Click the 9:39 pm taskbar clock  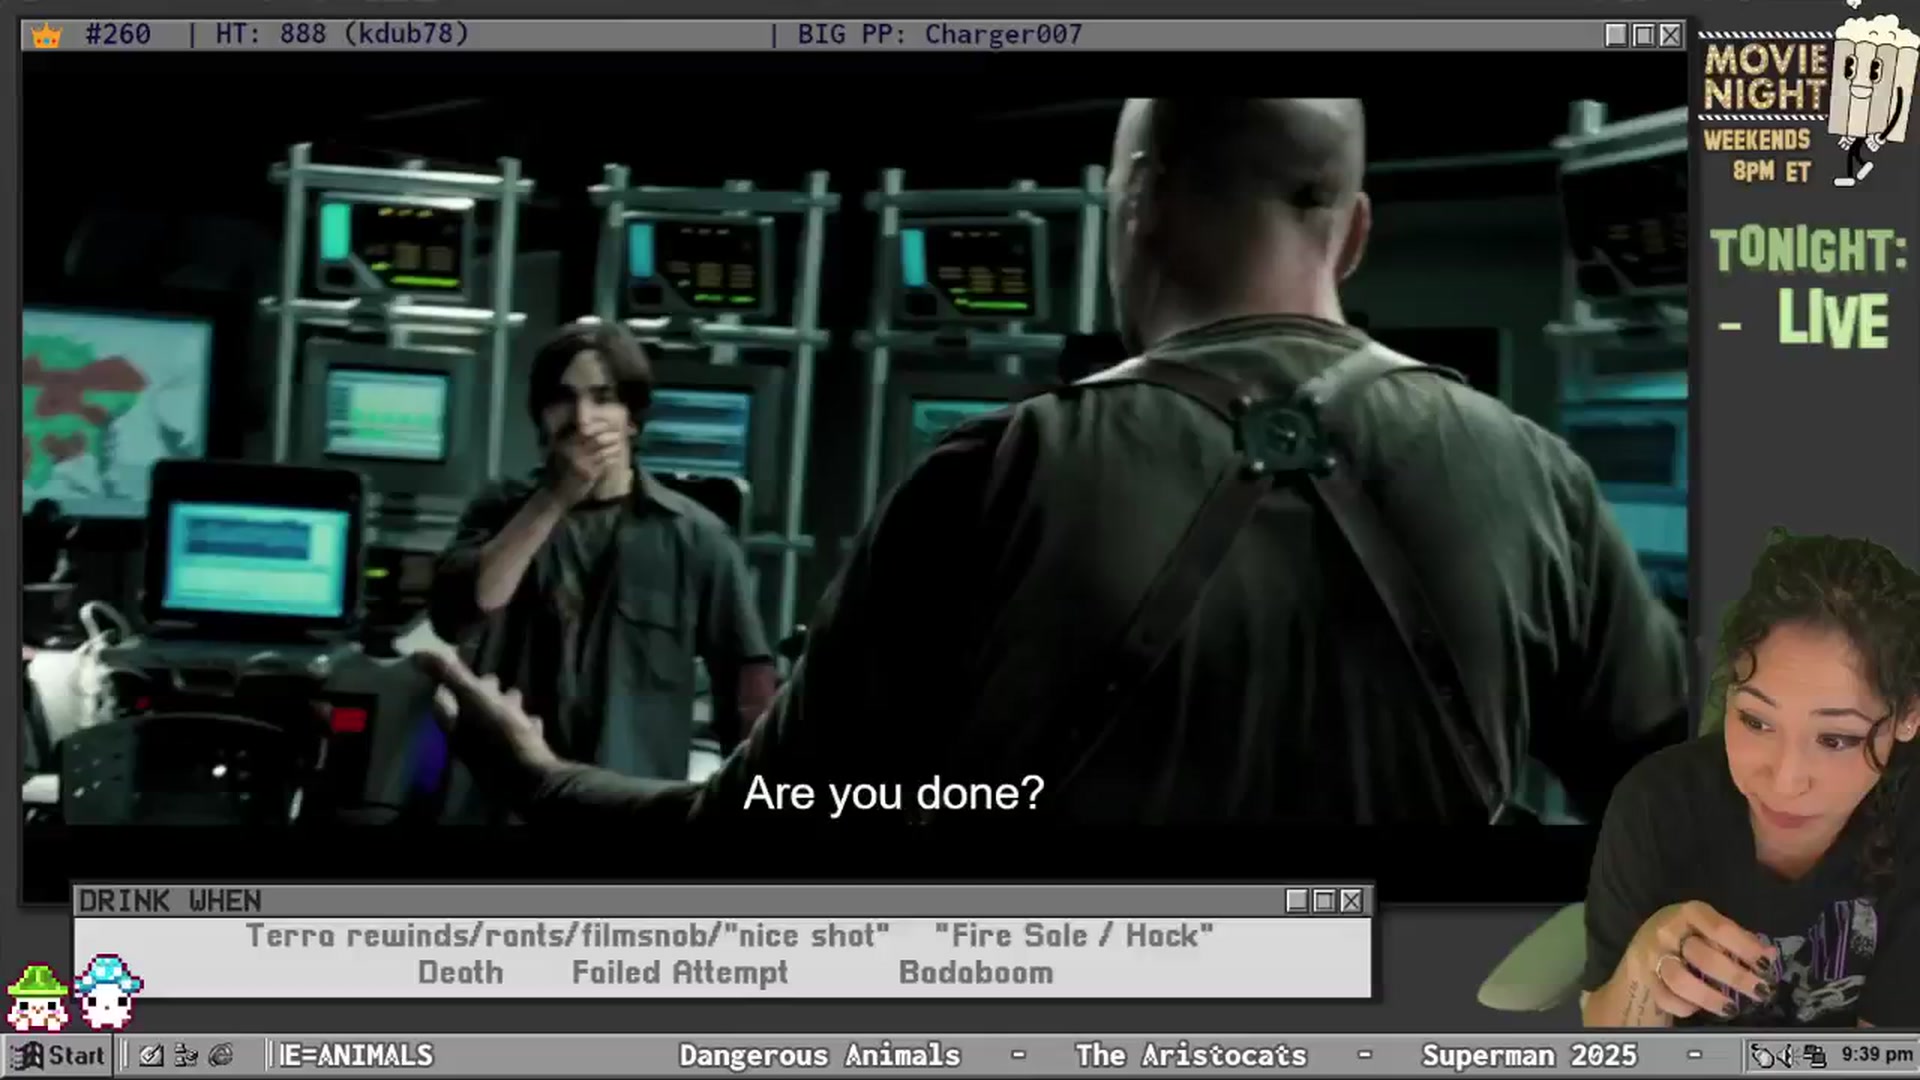pos(1877,1054)
